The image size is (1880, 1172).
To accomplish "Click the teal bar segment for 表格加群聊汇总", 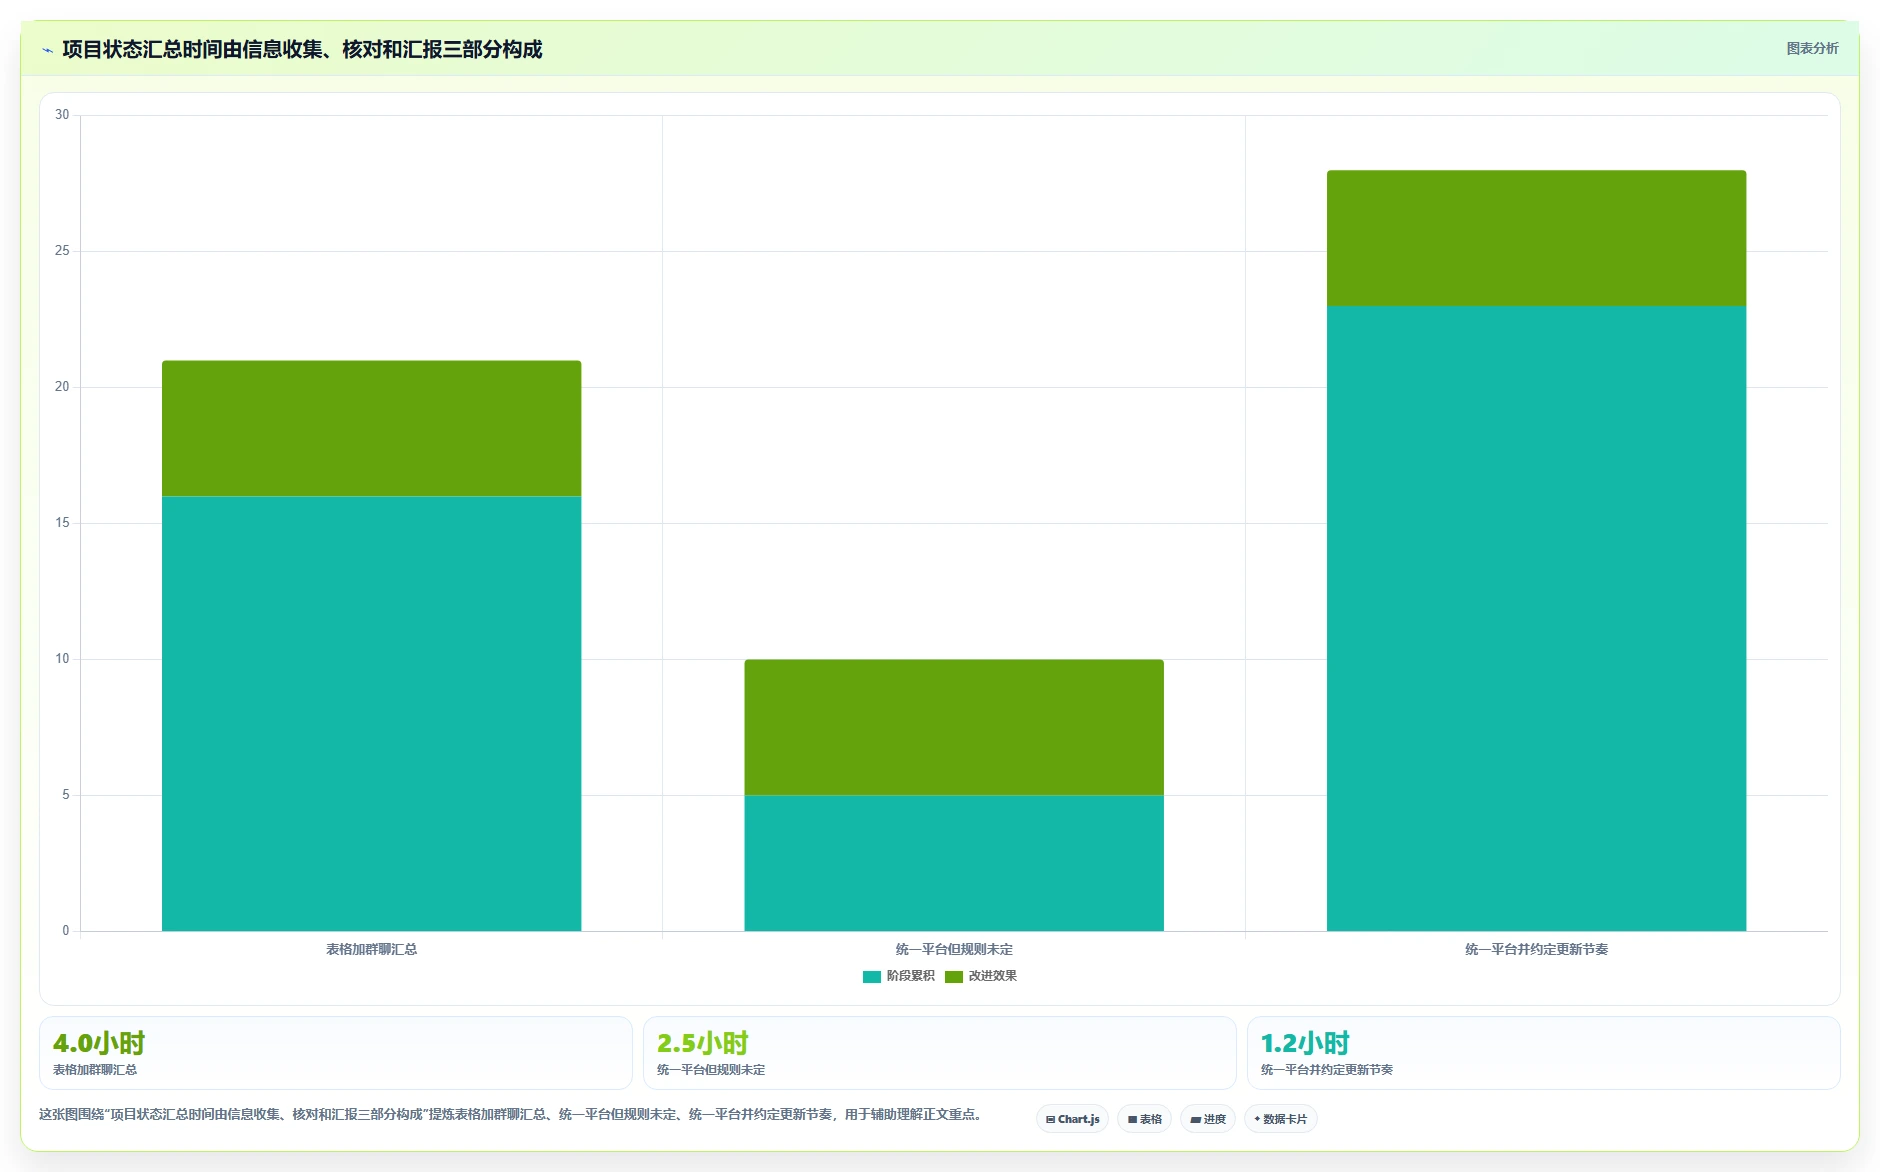I will pos(371,713).
